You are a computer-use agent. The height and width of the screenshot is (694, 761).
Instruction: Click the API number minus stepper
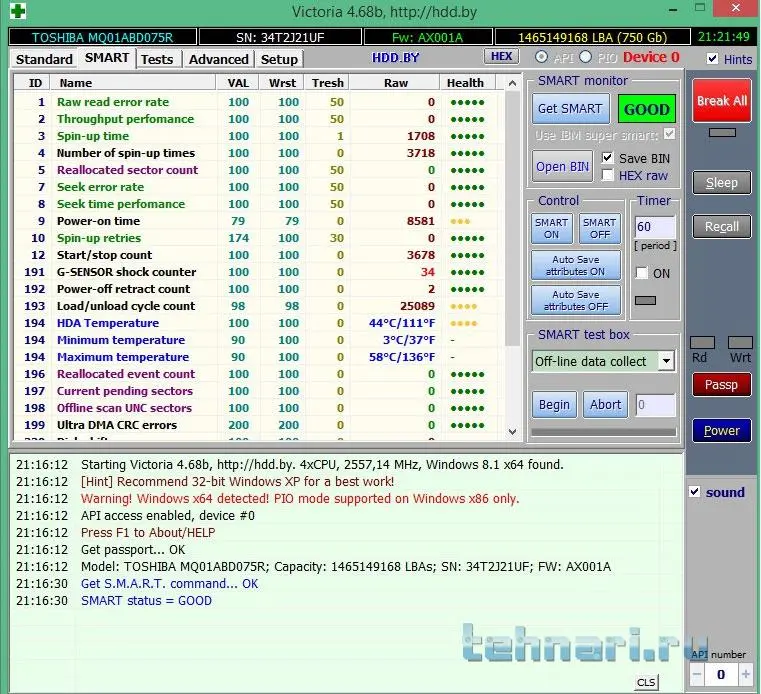click(x=697, y=674)
